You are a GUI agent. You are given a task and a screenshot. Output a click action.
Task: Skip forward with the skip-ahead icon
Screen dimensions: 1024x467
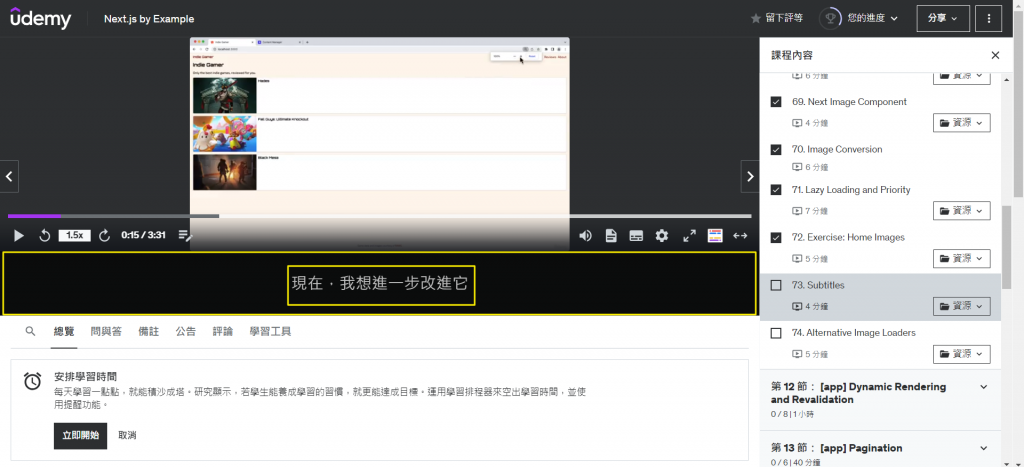tap(104, 236)
